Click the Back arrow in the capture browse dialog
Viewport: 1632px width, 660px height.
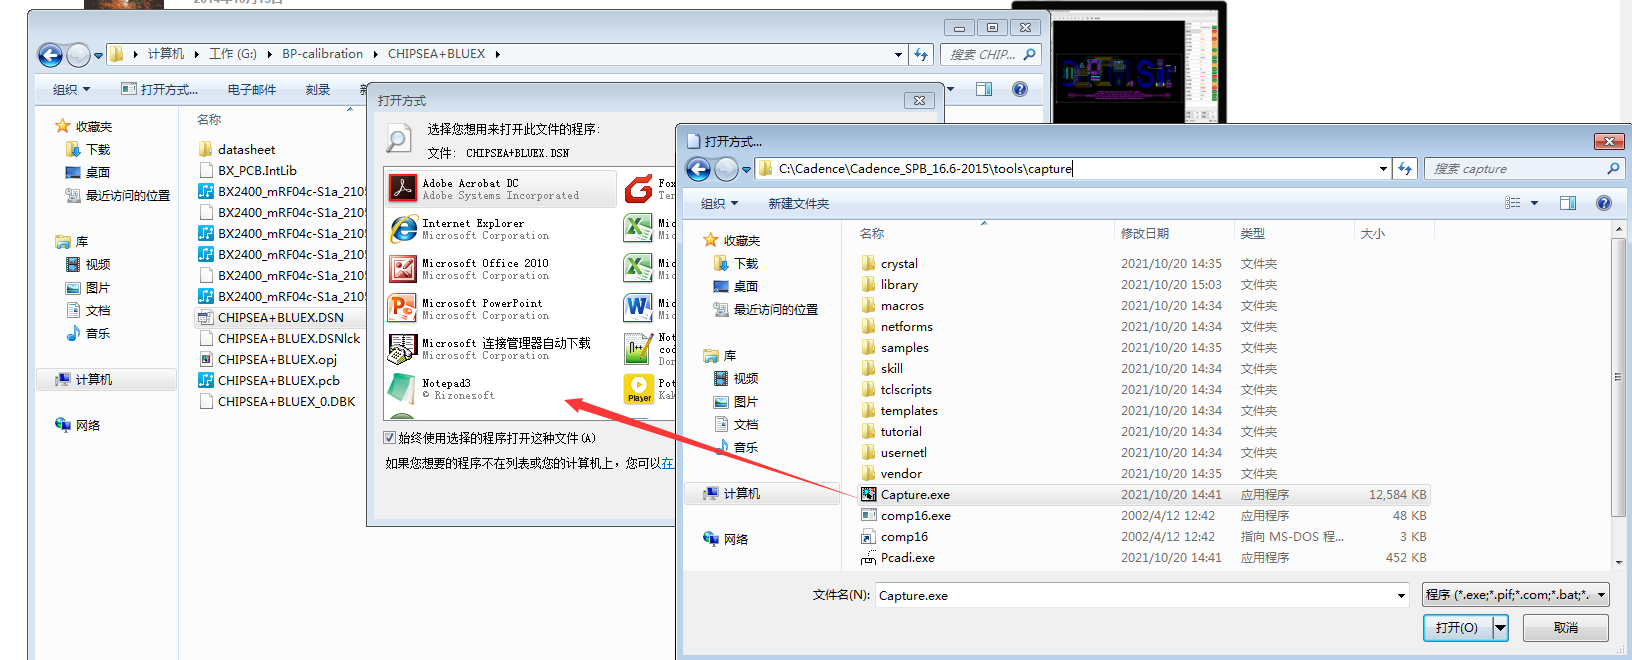(x=698, y=169)
